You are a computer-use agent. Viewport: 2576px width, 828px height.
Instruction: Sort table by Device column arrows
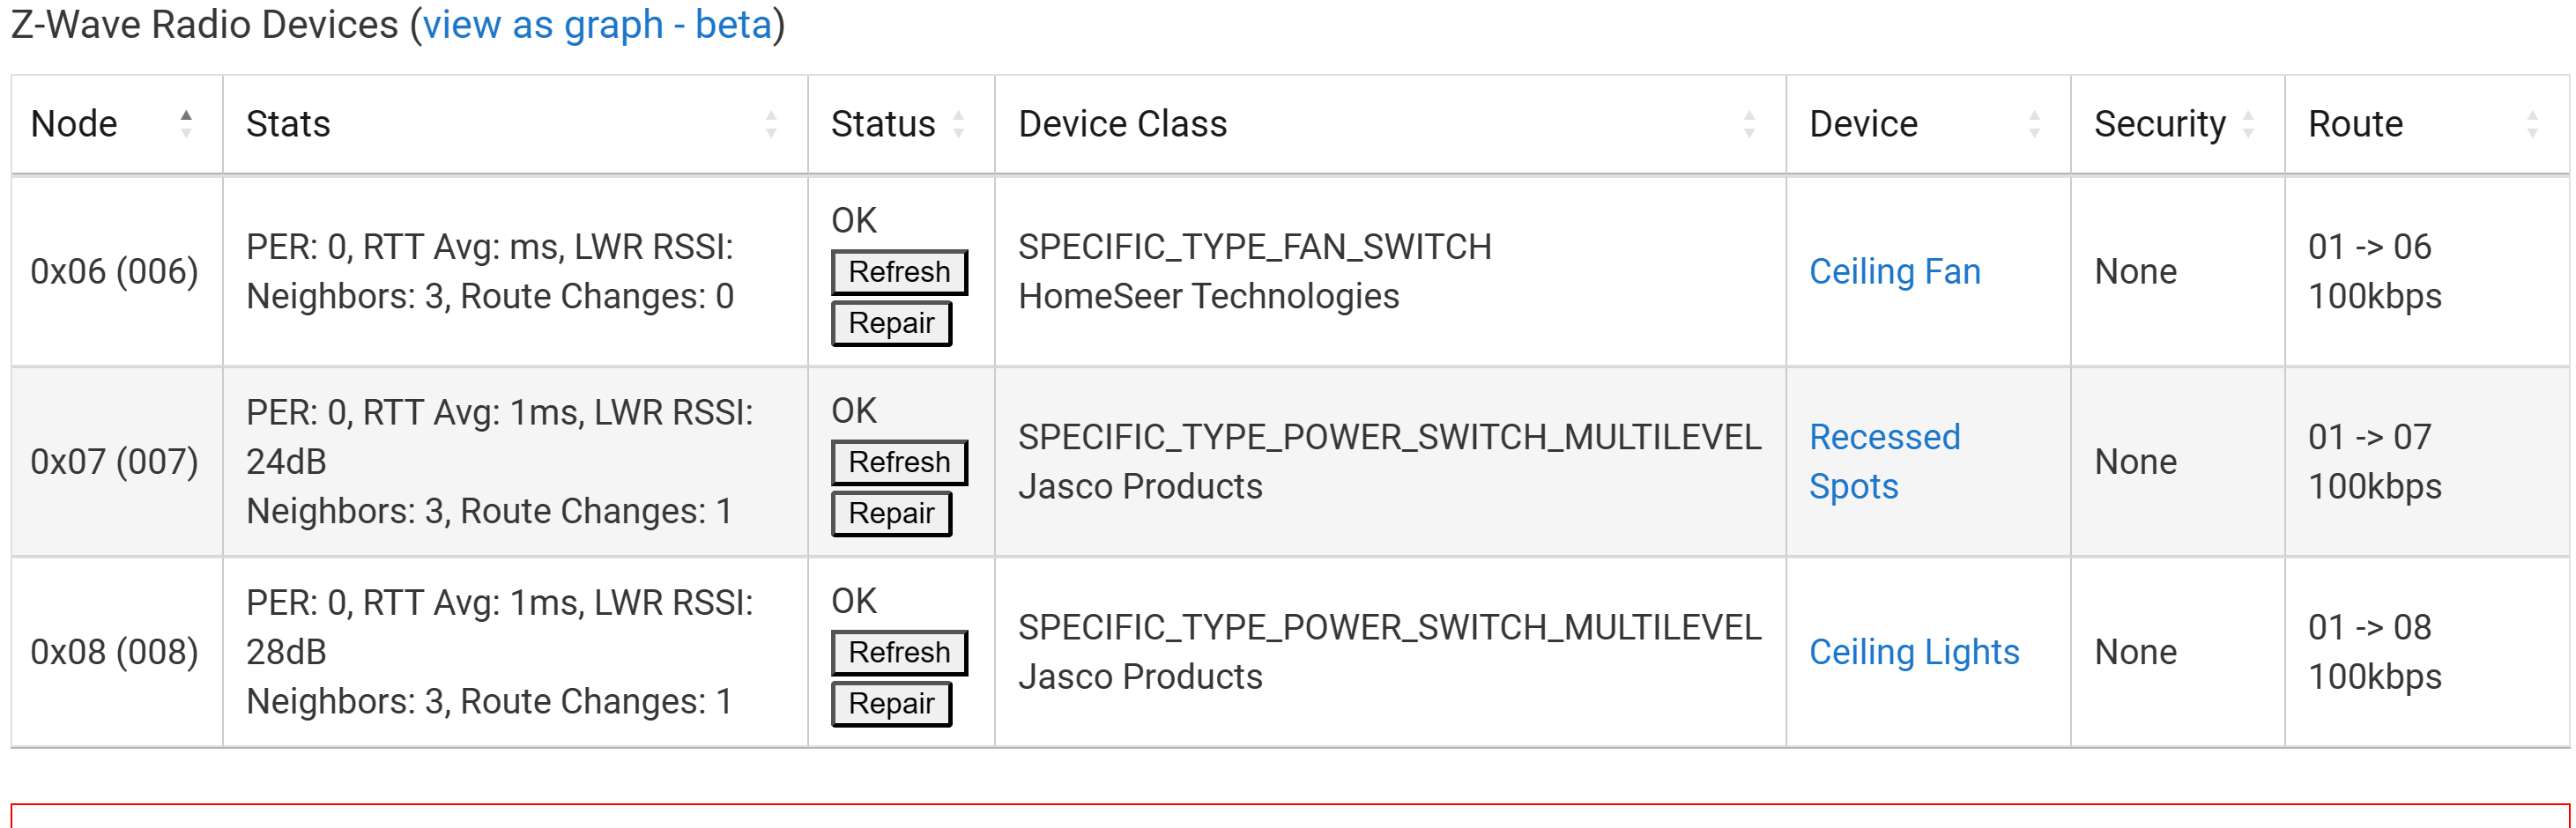tap(2034, 124)
